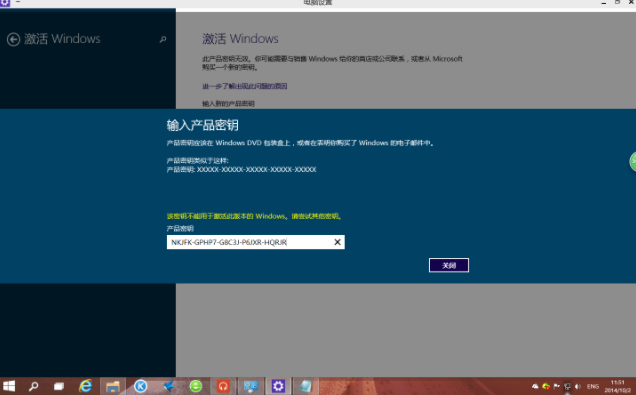The width and height of the screenshot is (636, 395).
Task: Open the search magnifier in settings sidebar
Action: coord(163,39)
